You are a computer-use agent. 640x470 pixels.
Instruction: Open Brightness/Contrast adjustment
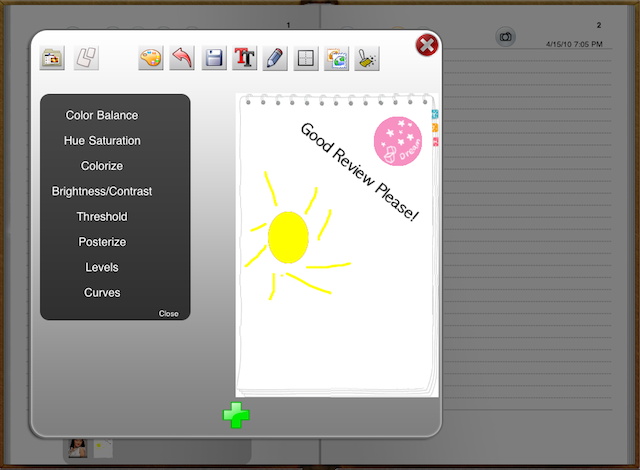102,191
